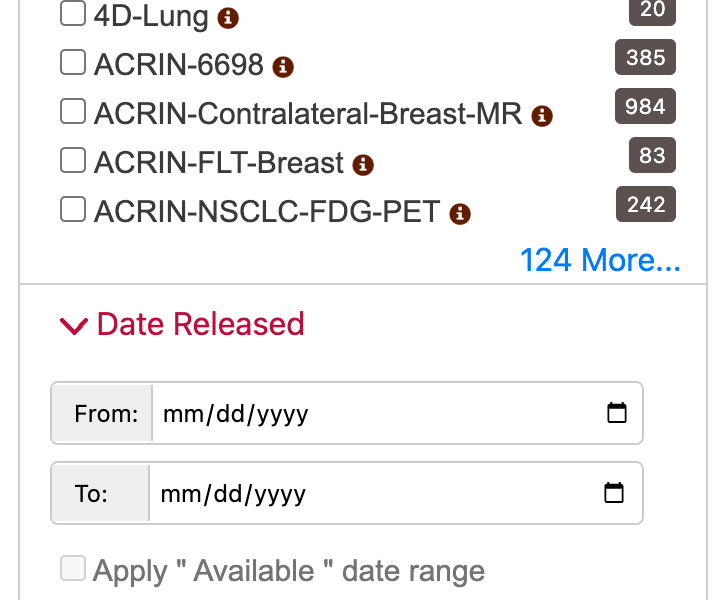Click the From date mm/dd/yyyy field
The width and height of the screenshot is (718, 600).
[x=397, y=413]
